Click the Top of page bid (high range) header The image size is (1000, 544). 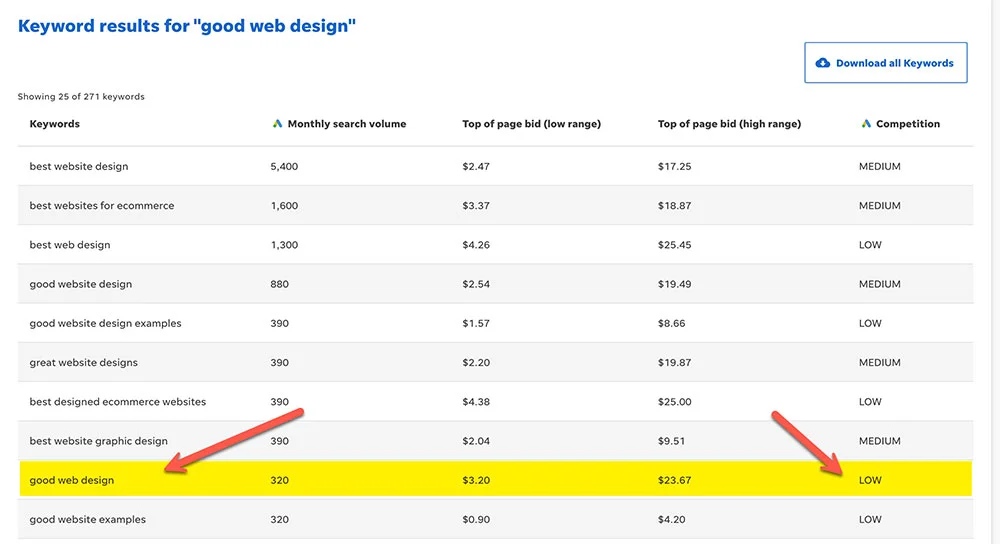point(729,124)
